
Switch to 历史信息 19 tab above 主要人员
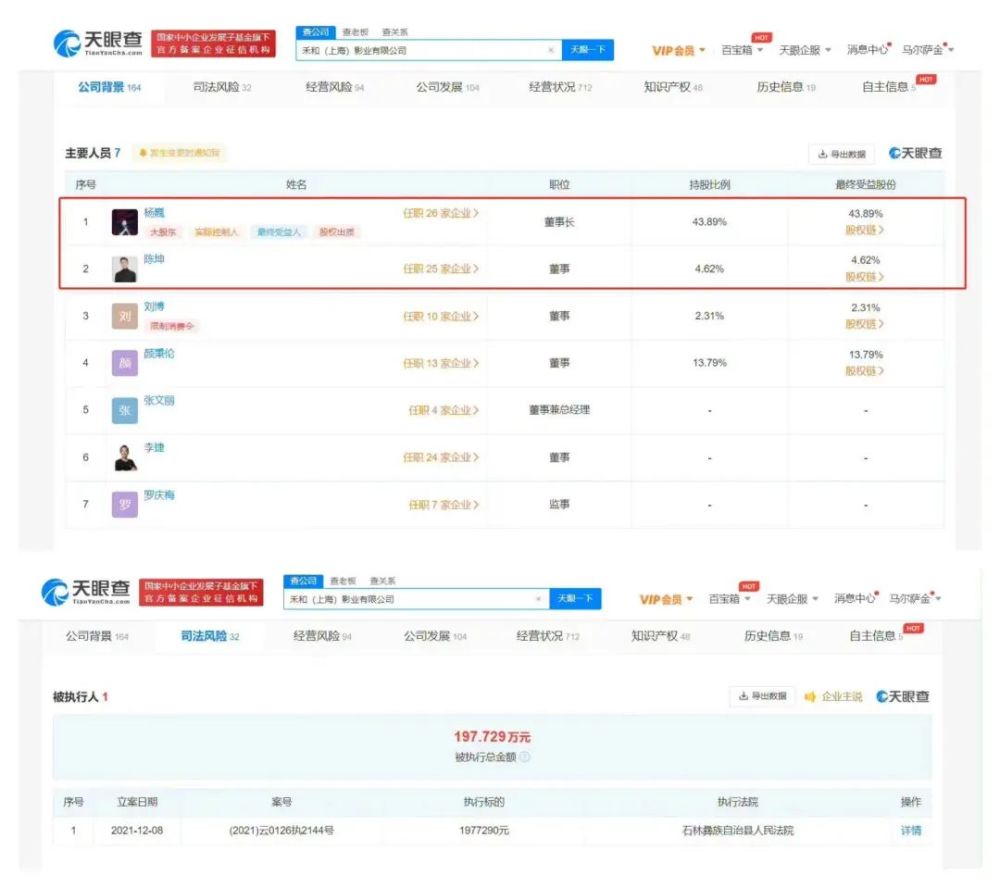pyautogui.click(x=786, y=87)
